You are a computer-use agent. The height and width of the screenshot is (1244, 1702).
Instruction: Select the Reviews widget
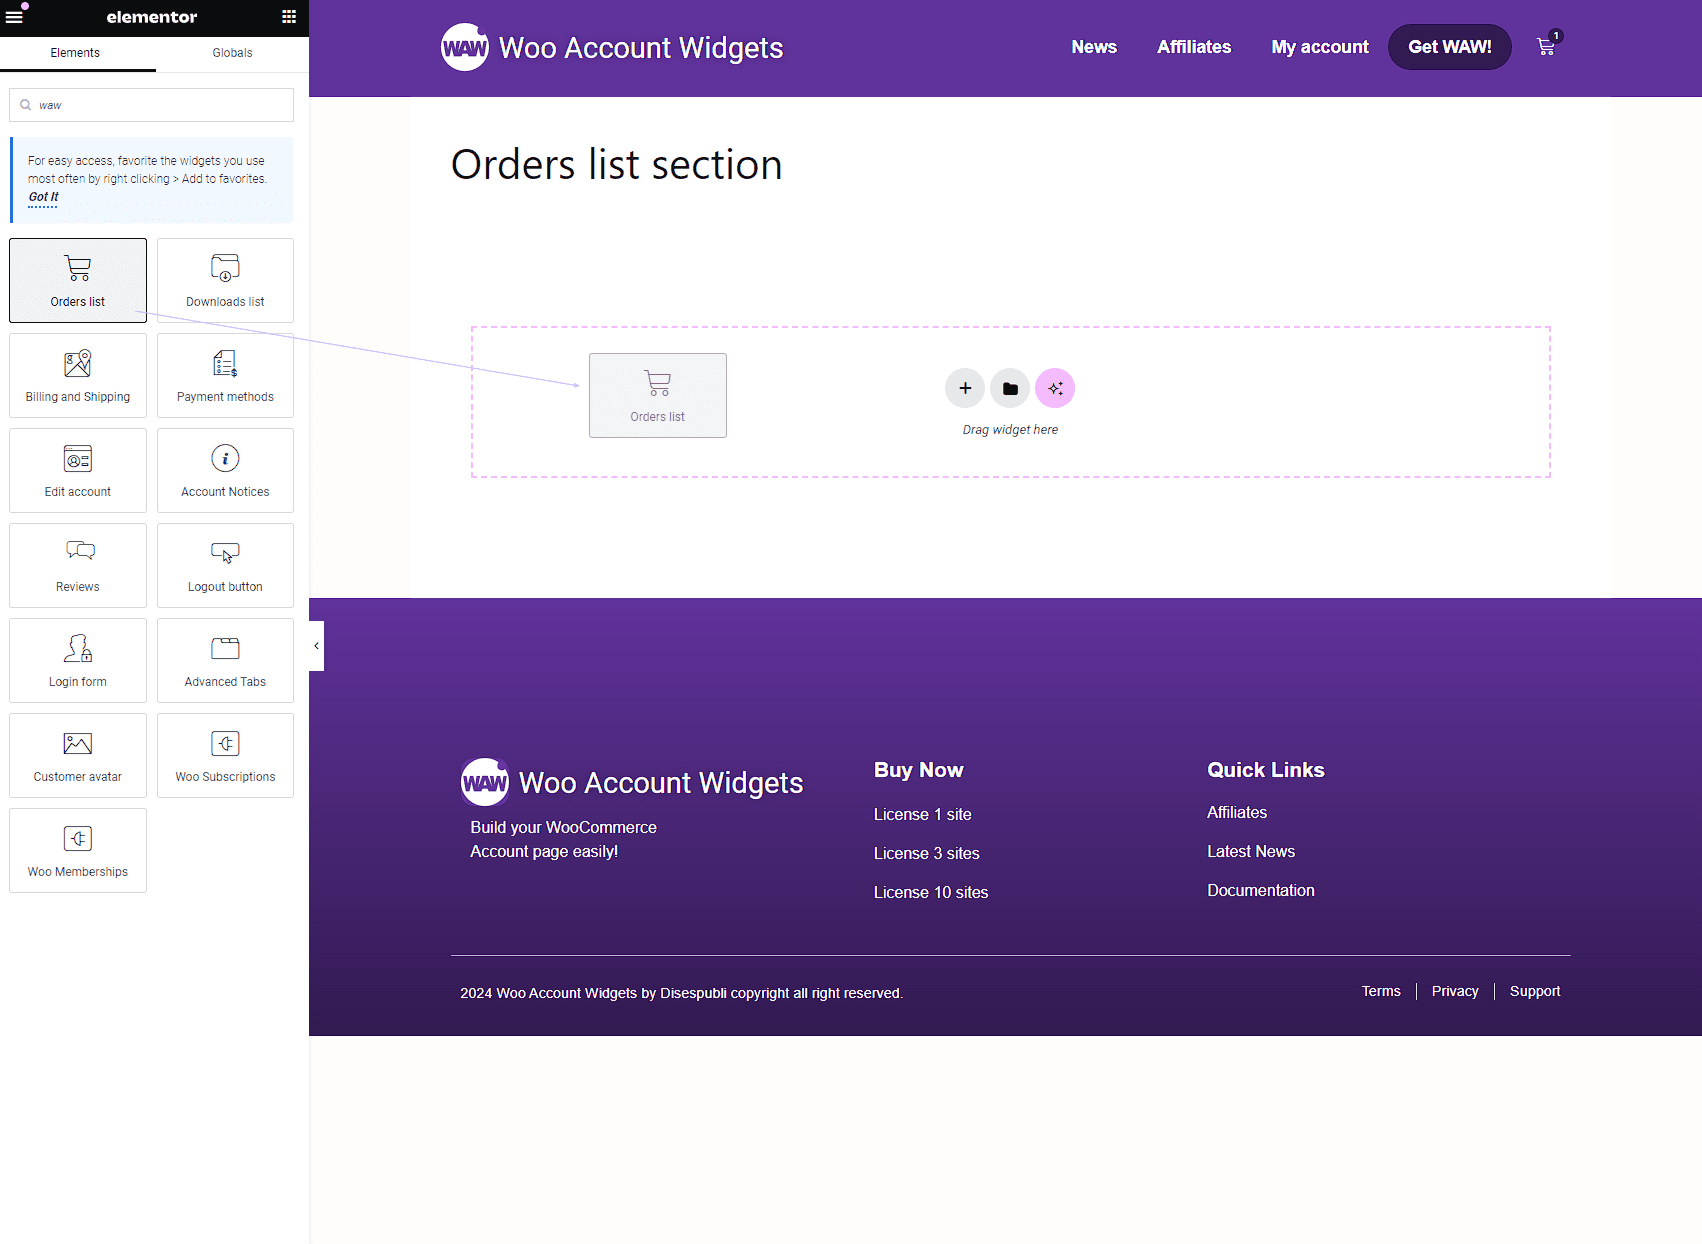(x=78, y=565)
